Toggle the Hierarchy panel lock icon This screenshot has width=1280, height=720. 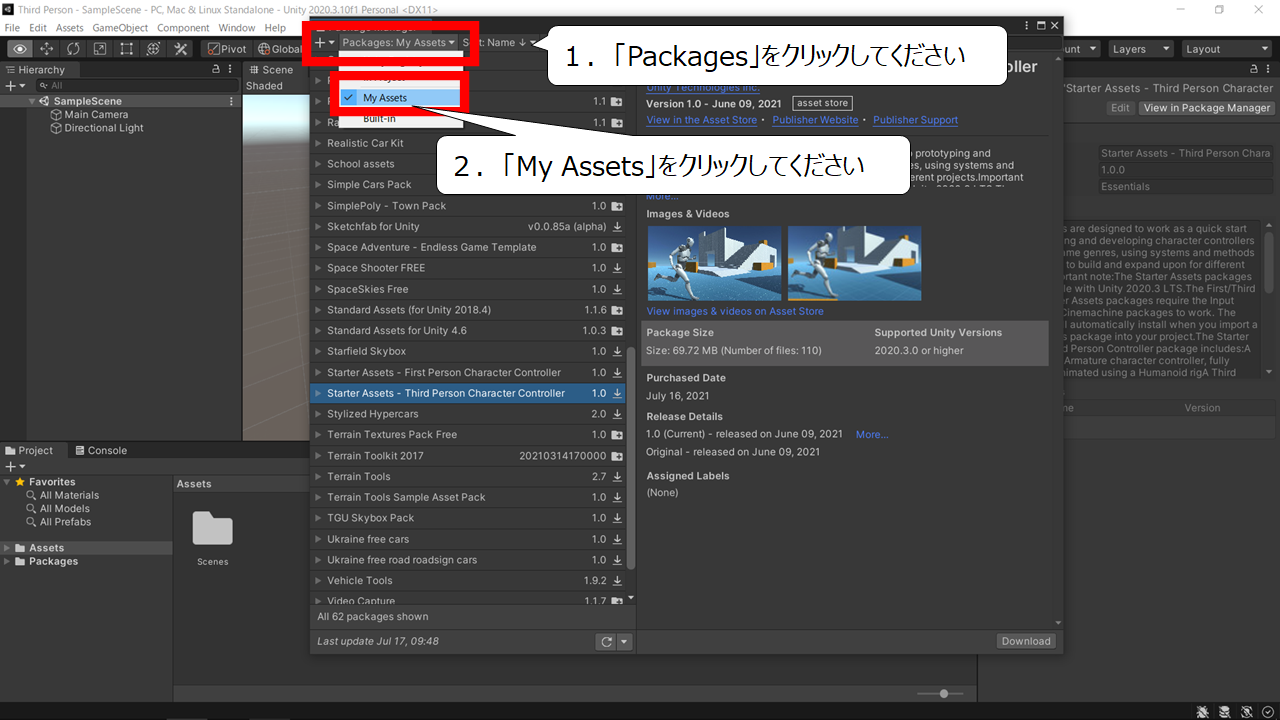click(x=217, y=70)
